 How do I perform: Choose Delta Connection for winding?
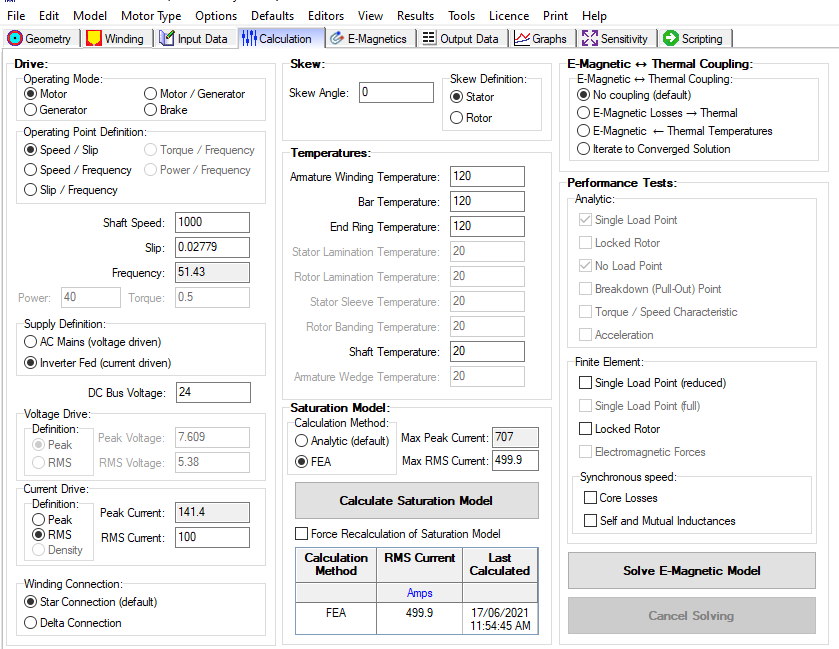click(x=31, y=623)
